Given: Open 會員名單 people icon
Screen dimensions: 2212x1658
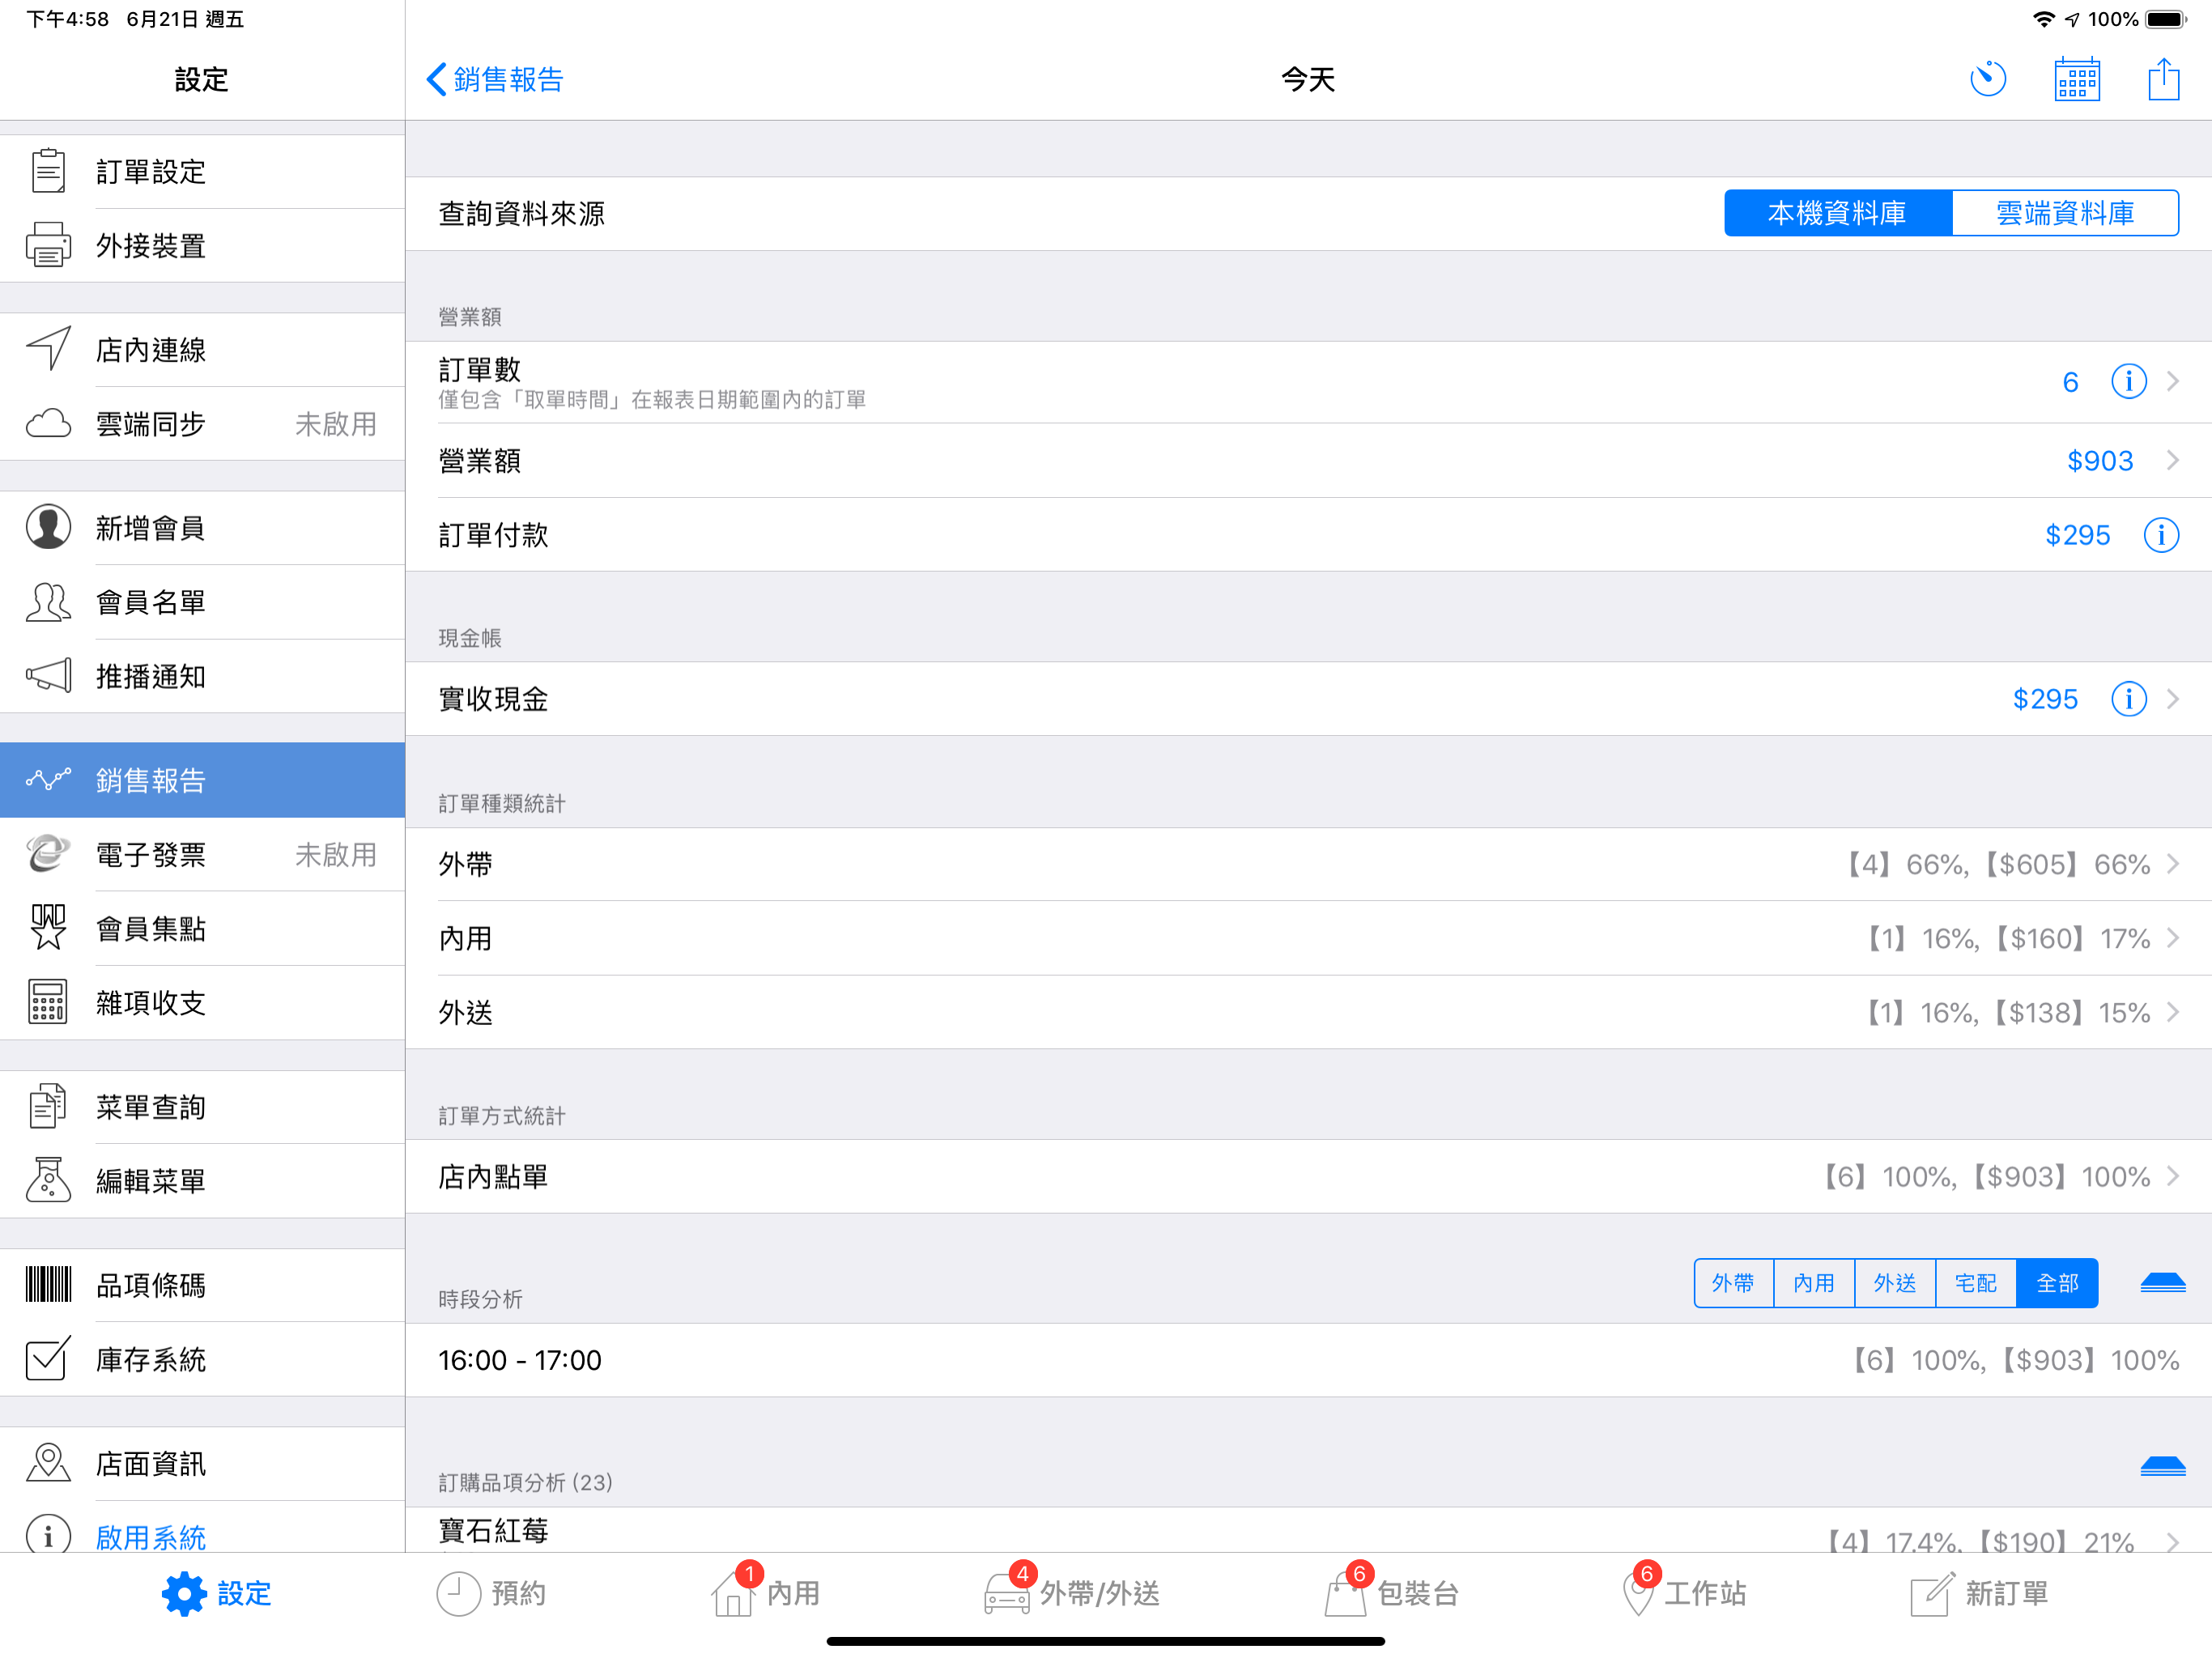Looking at the screenshot, I should [48, 602].
